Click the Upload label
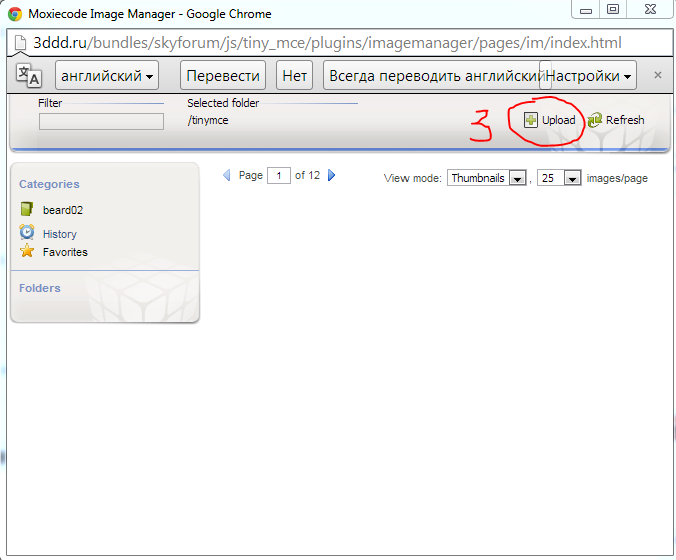 point(558,120)
